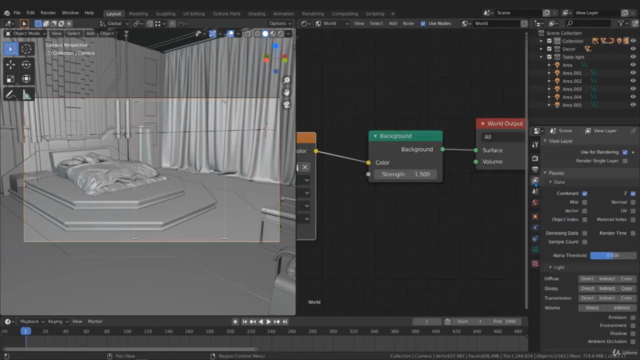Screen dimensions: 640x360
Task: Open the Texture properties tab
Action: [x=535, y=264]
